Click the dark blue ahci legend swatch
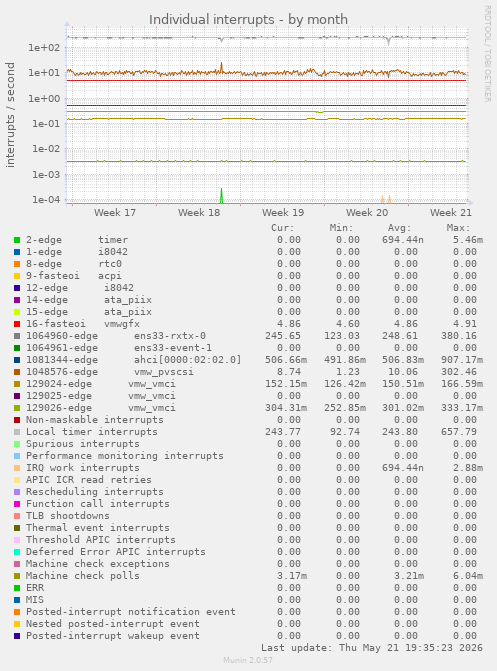This screenshot has width=497, height=671. 17,360
